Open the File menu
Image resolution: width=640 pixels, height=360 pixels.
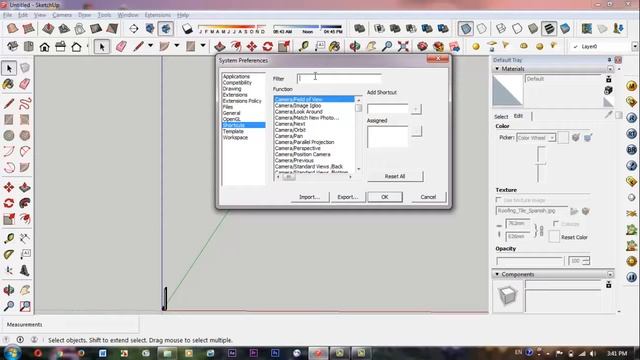8,15
